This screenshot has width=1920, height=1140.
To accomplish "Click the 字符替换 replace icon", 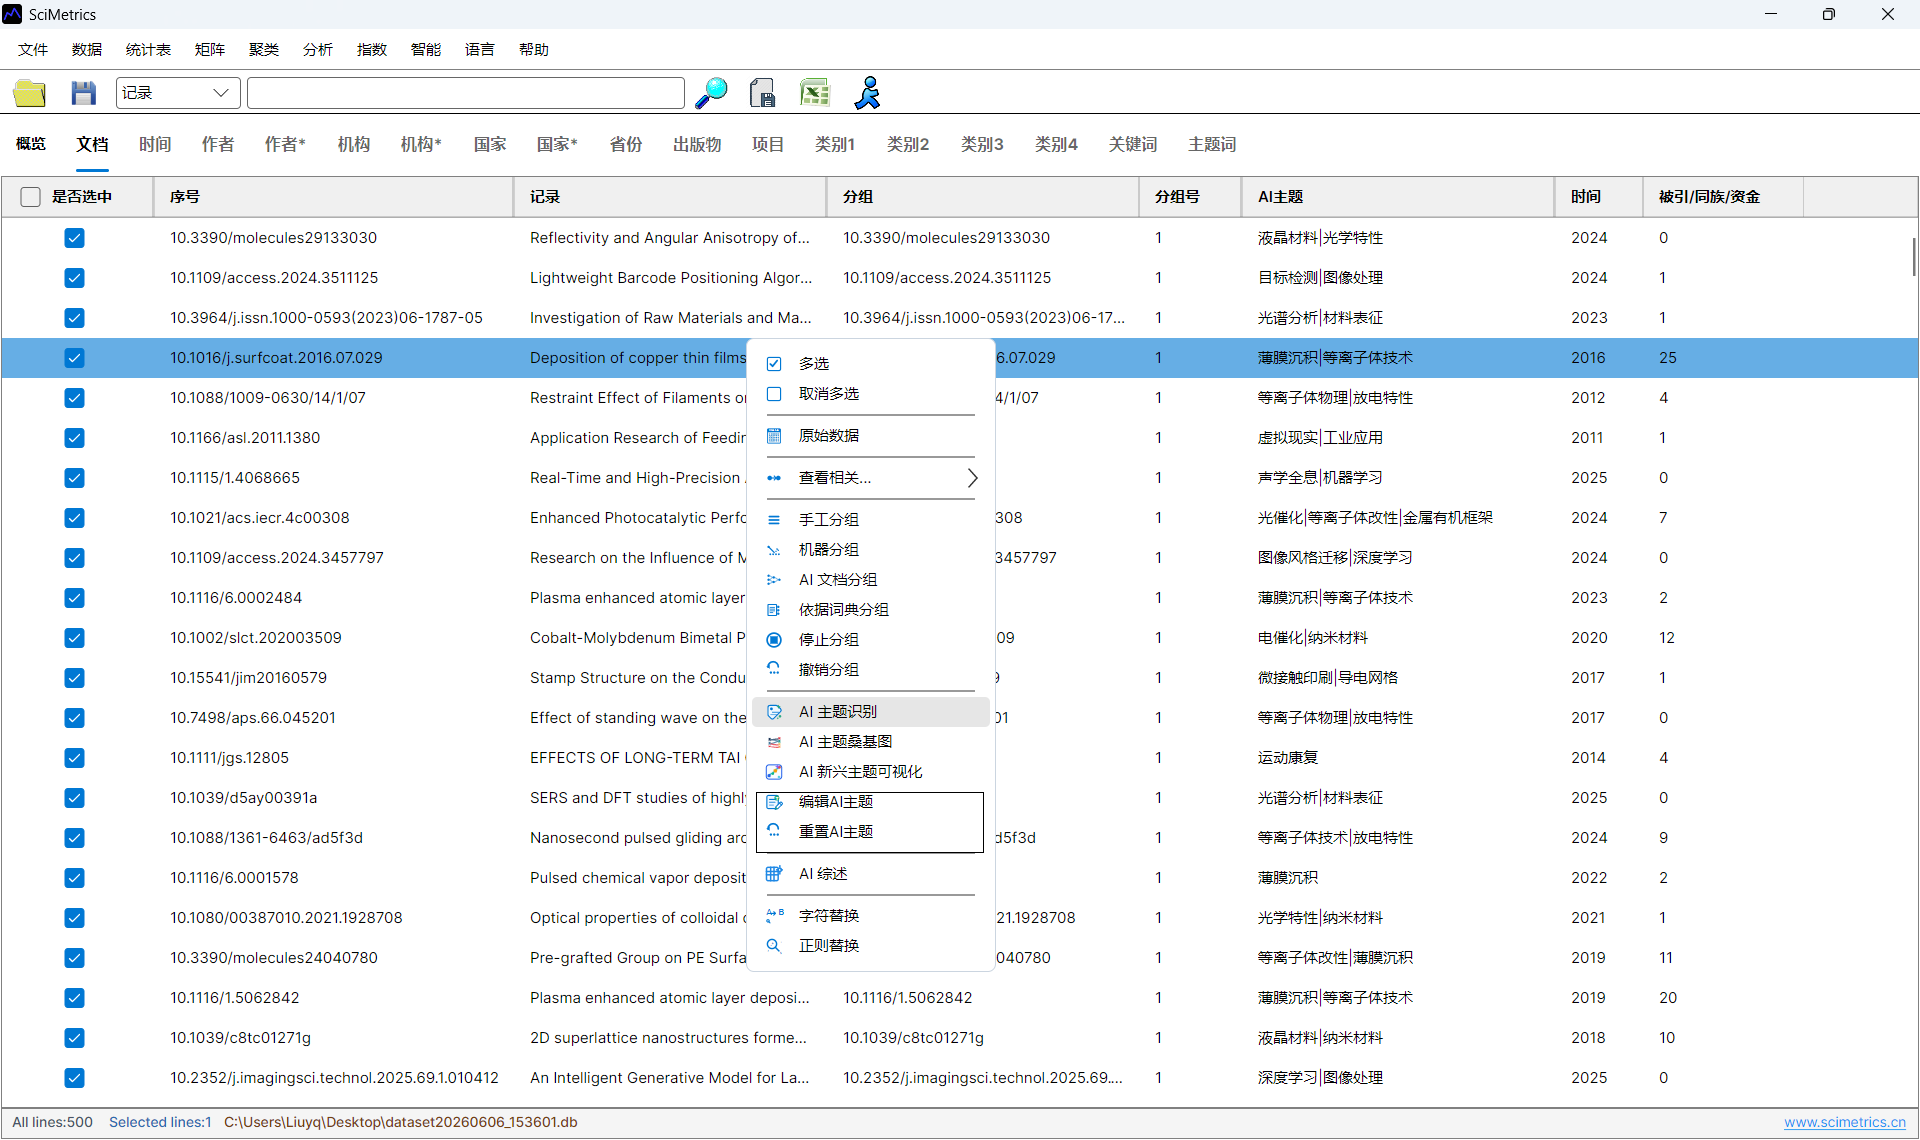I will pyautogui.click(x=774, y=916).
